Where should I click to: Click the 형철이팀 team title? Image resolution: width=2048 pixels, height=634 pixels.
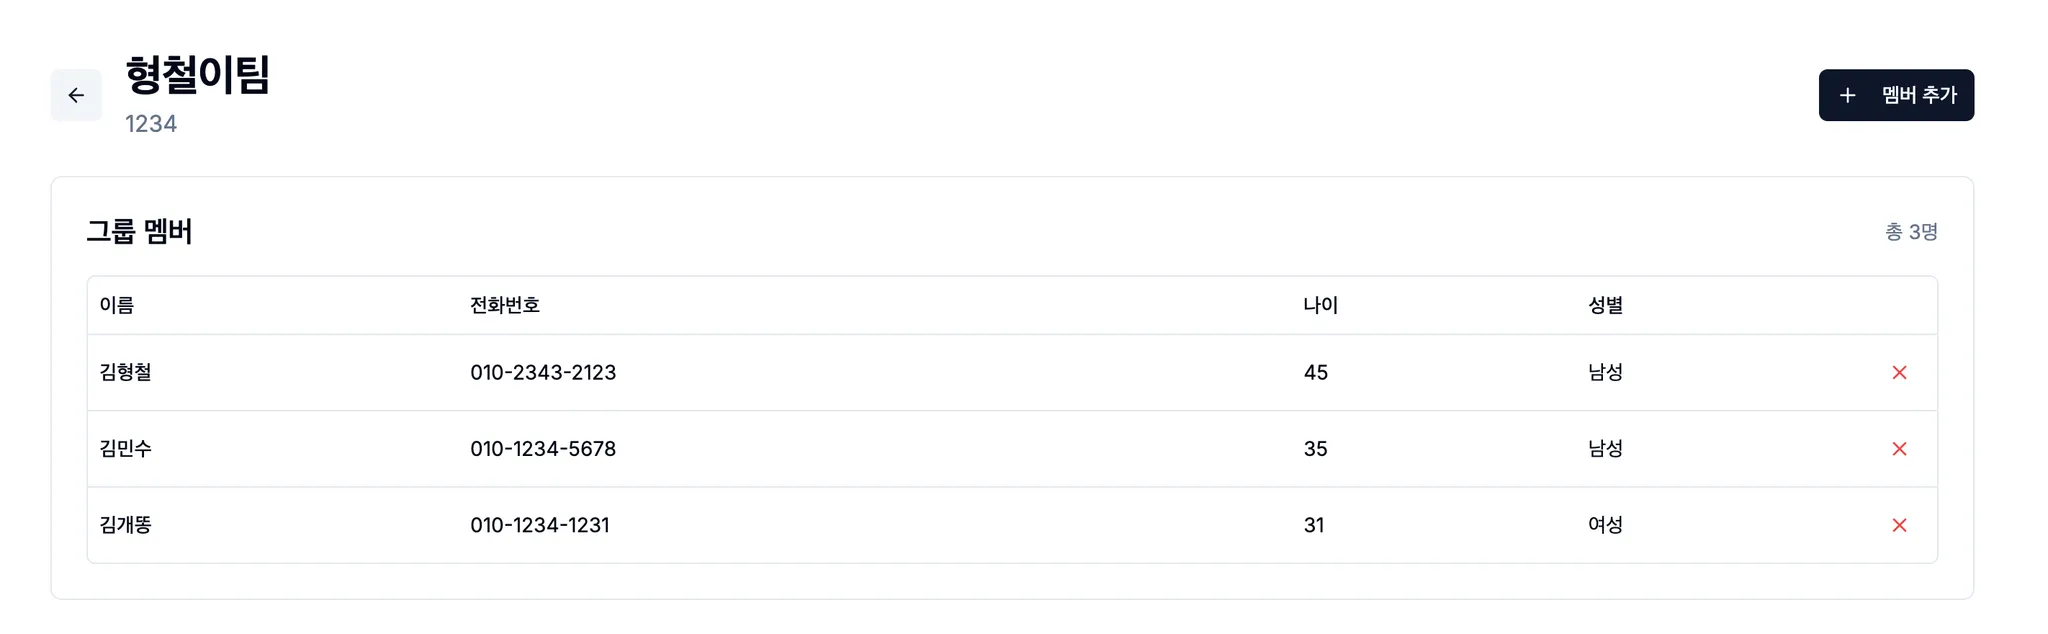[198, 75]
